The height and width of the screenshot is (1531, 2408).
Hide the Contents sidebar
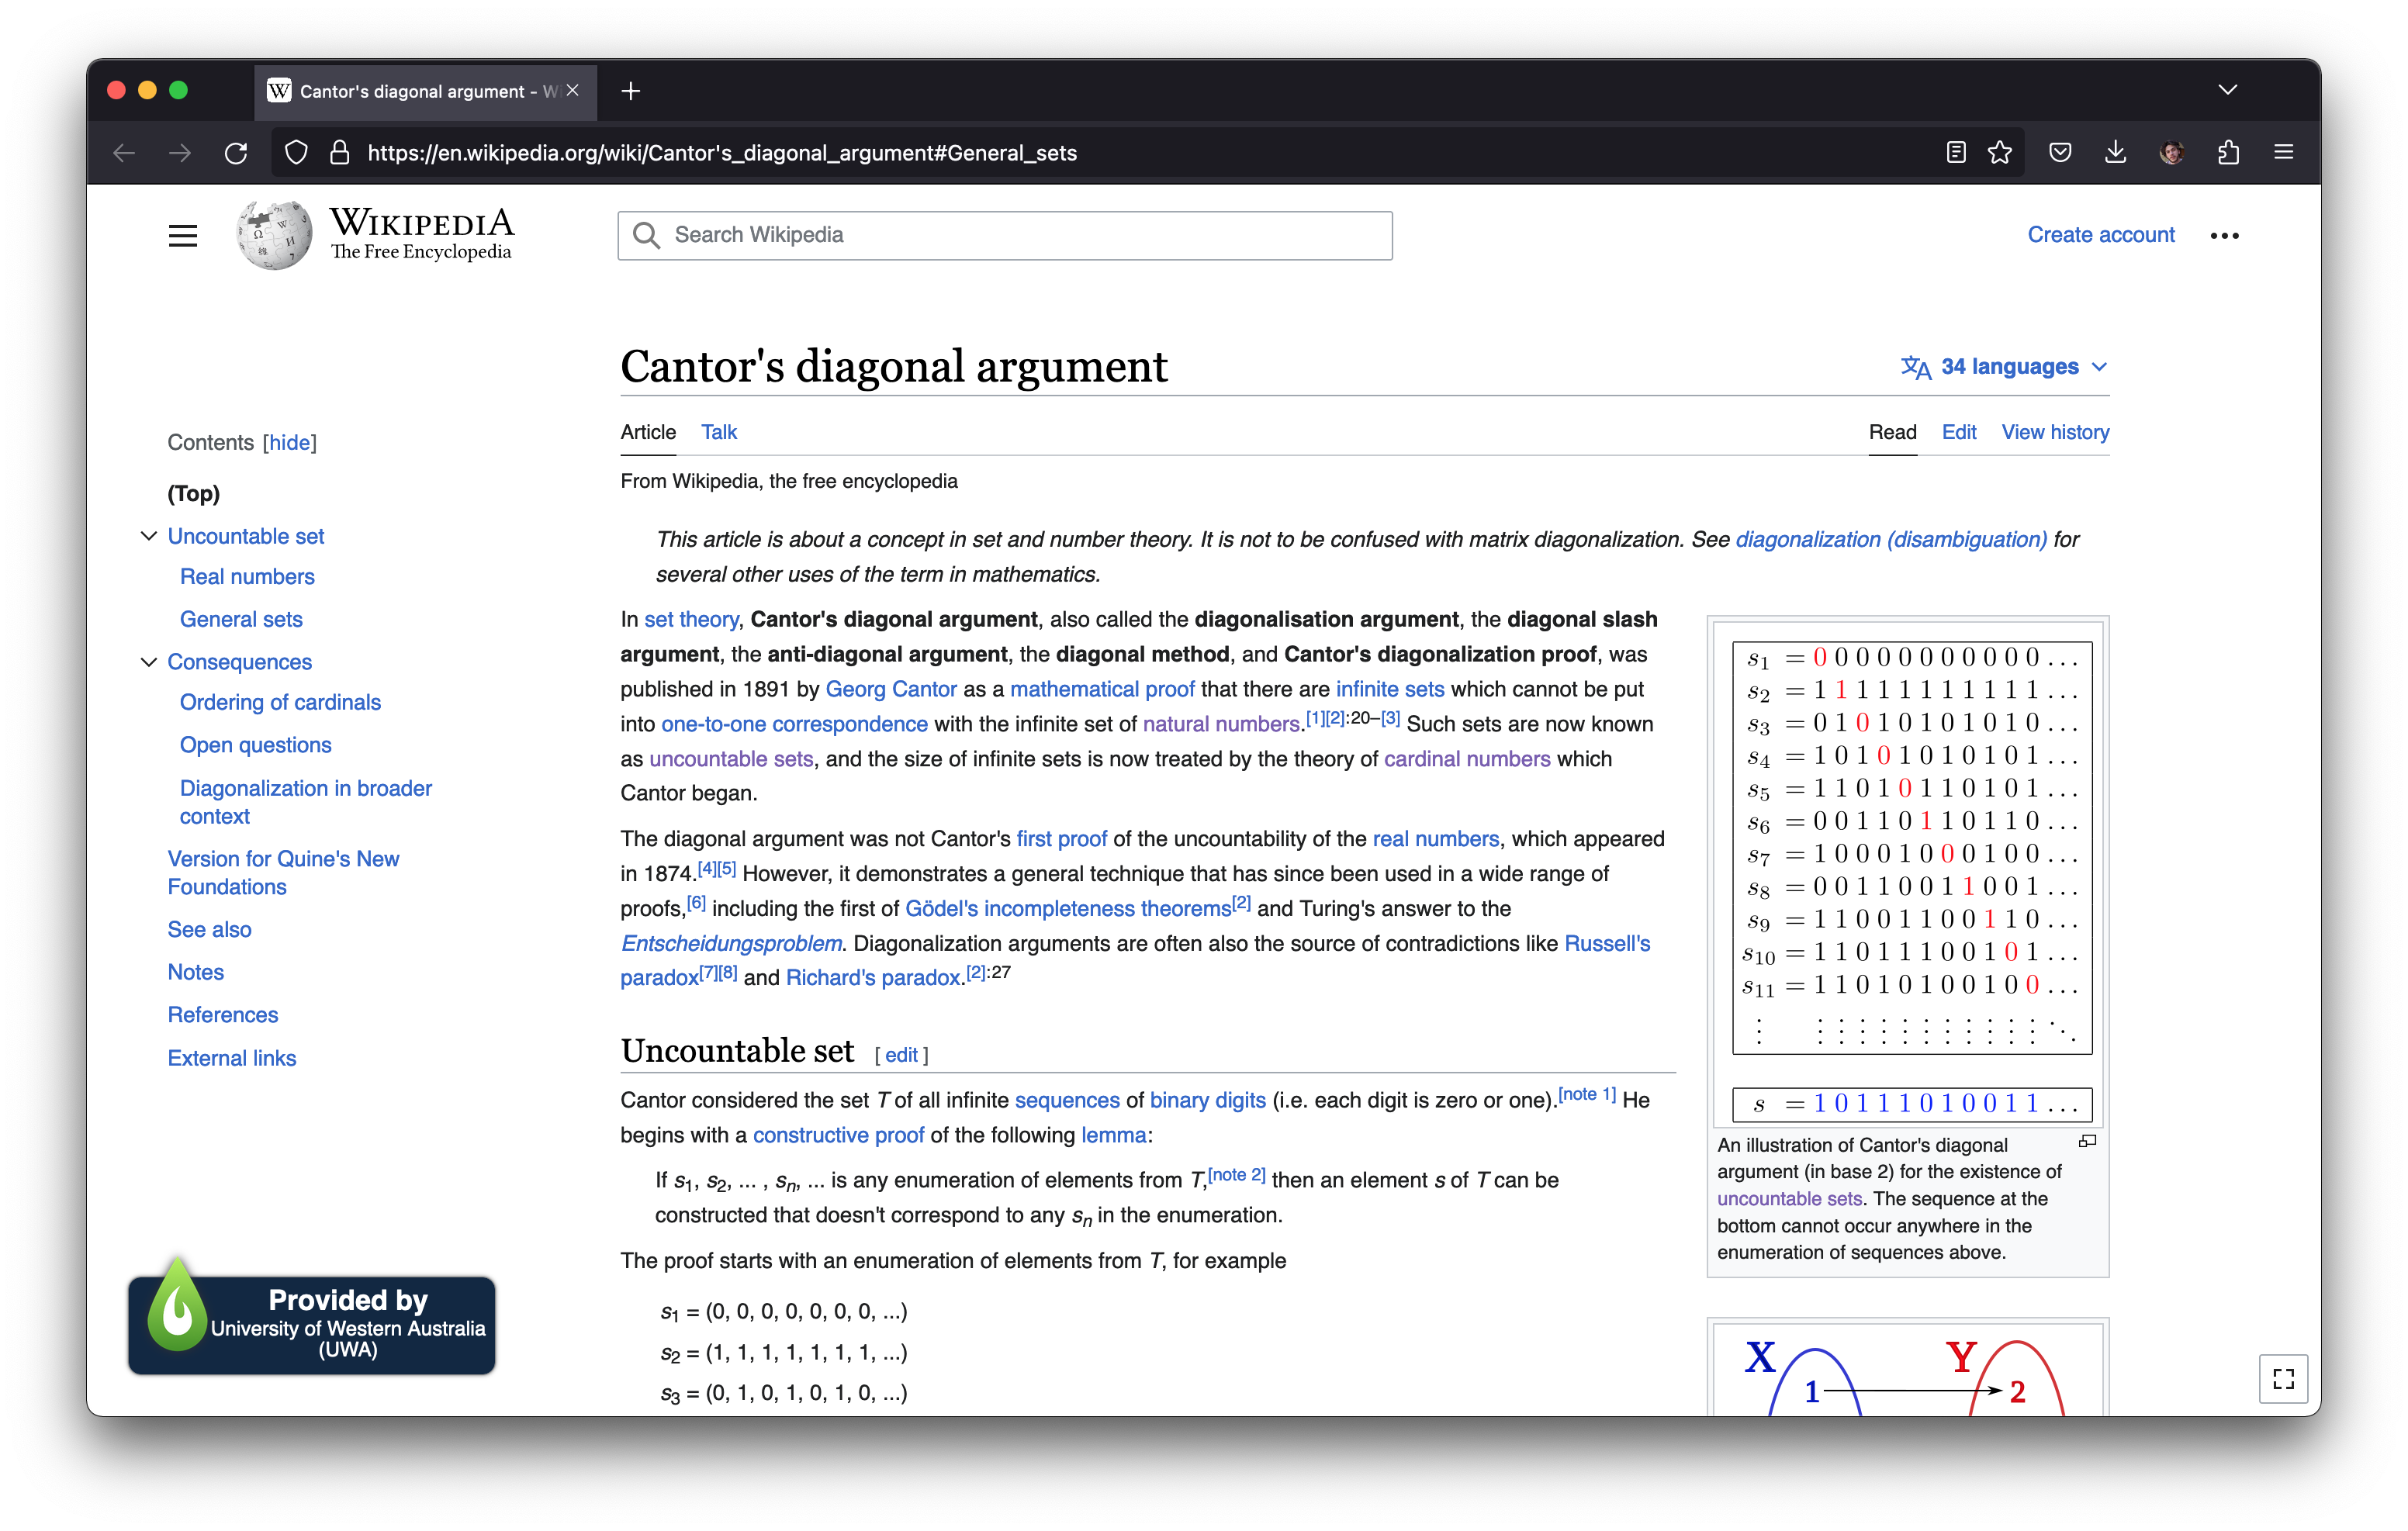click(290, 442)
